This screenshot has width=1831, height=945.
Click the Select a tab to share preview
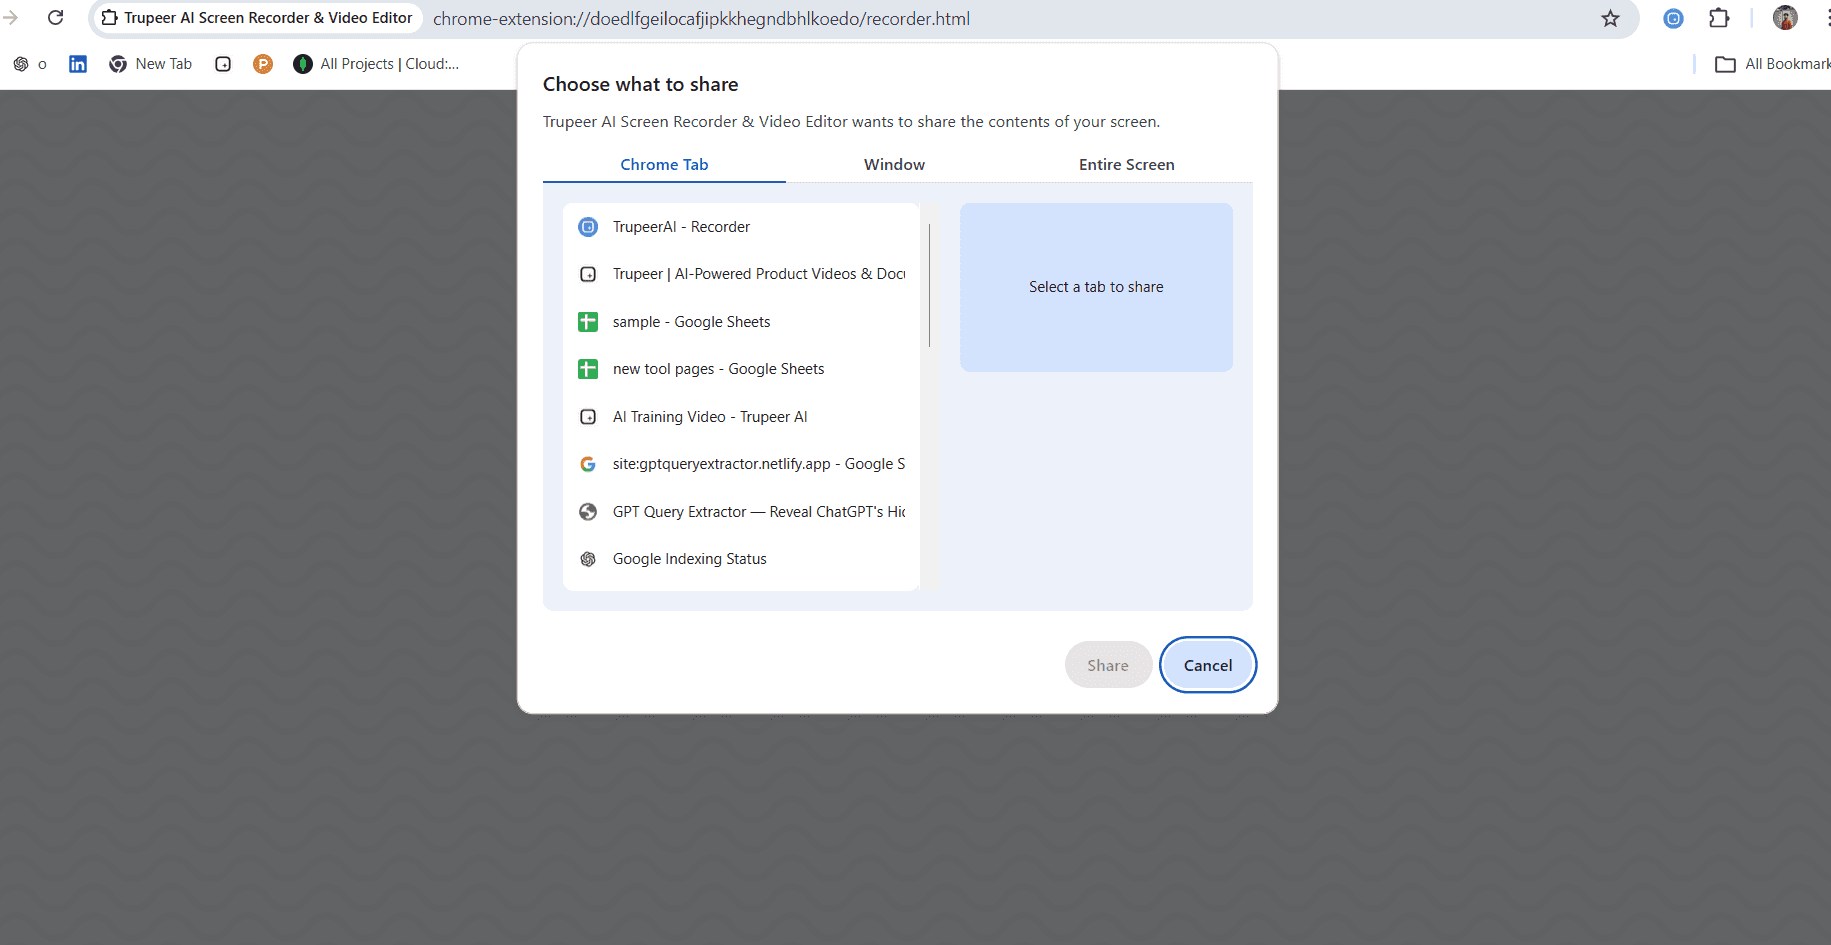[1096, 287]
